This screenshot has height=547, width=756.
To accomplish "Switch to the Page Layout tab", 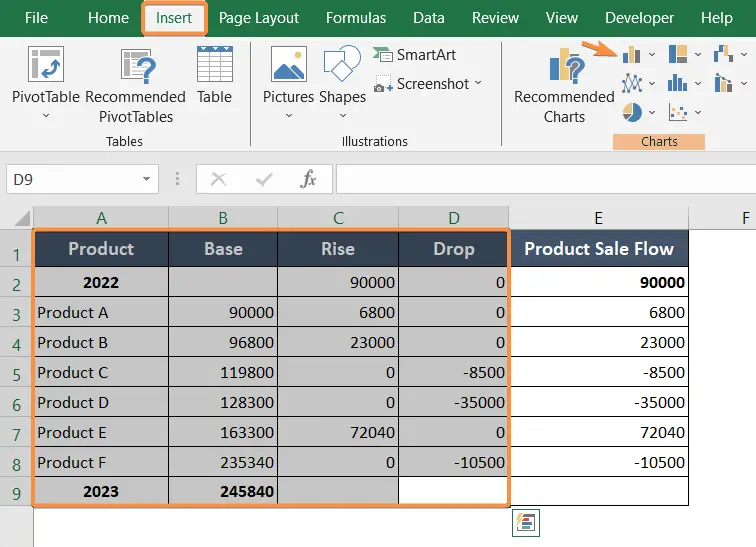I will click(x=259, y=18).
